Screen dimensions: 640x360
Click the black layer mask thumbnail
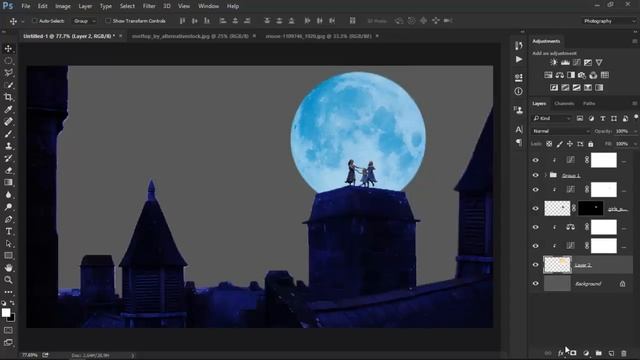(x=591, y=209)
